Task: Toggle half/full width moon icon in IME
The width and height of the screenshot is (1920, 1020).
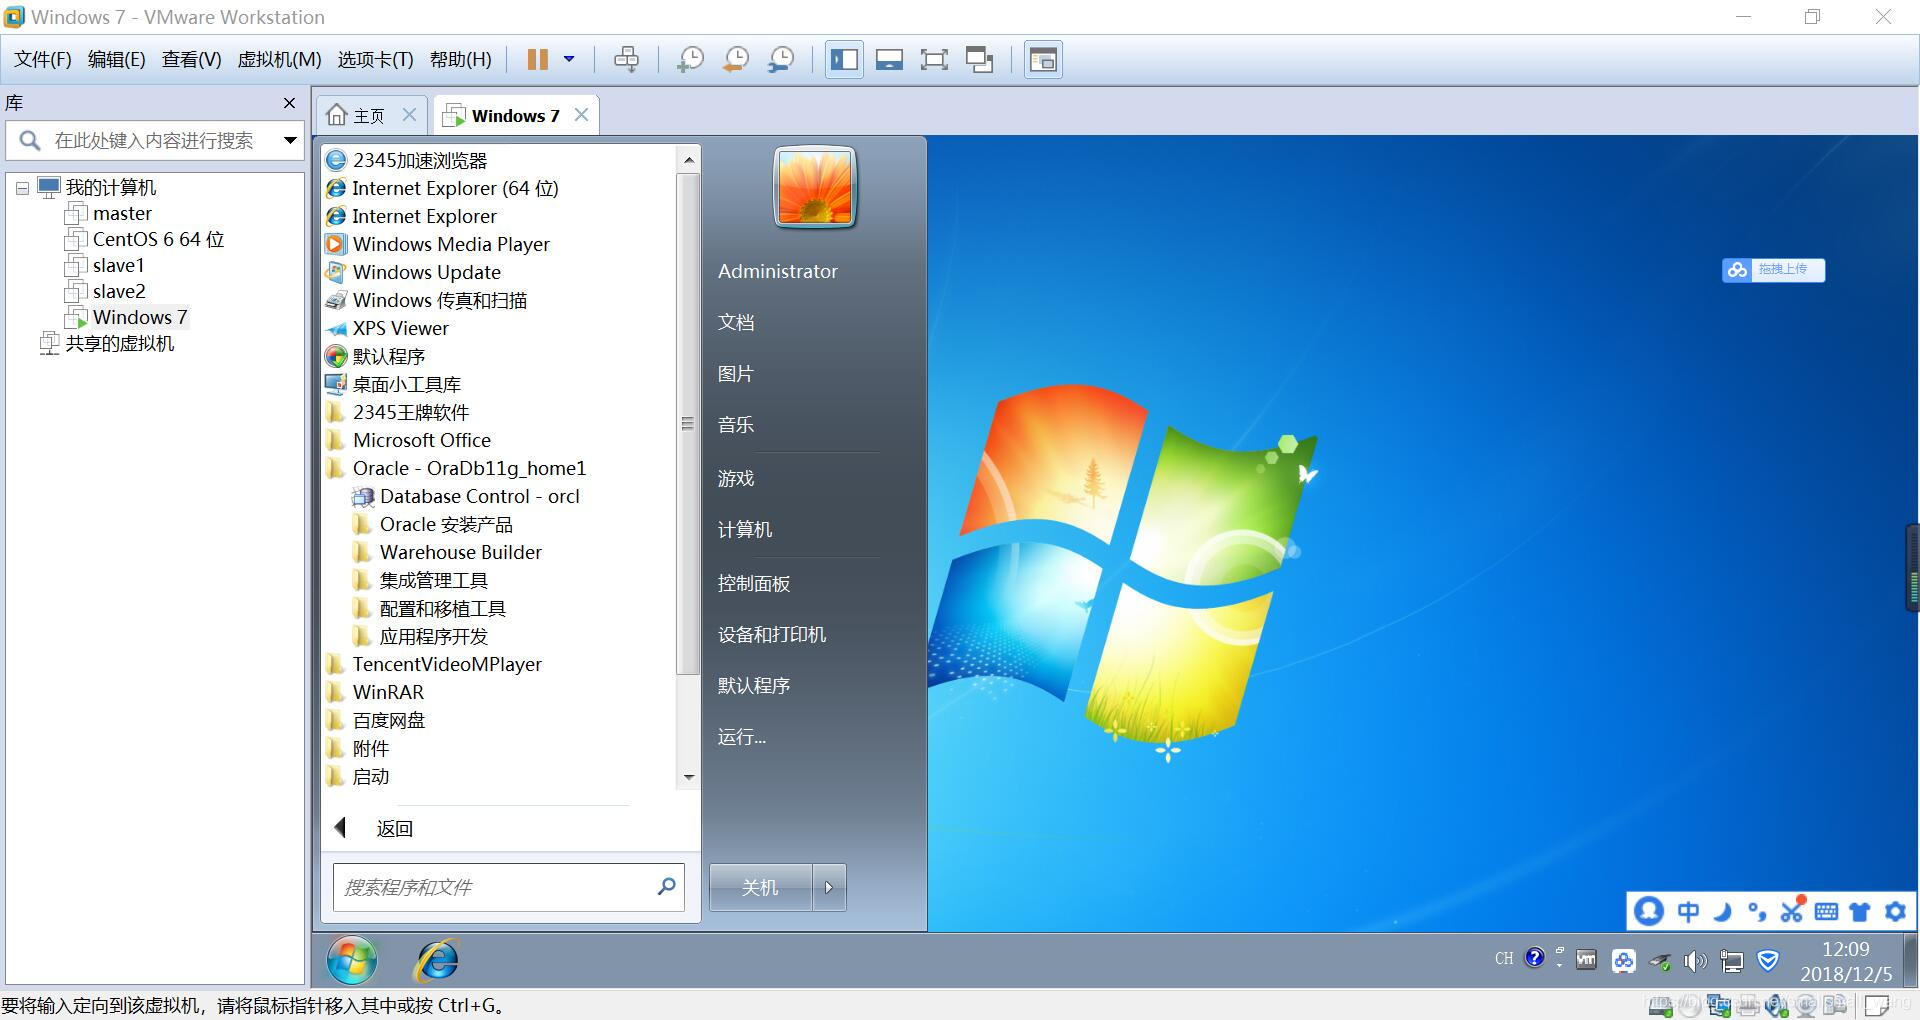Action: (x=1723, y=911)
